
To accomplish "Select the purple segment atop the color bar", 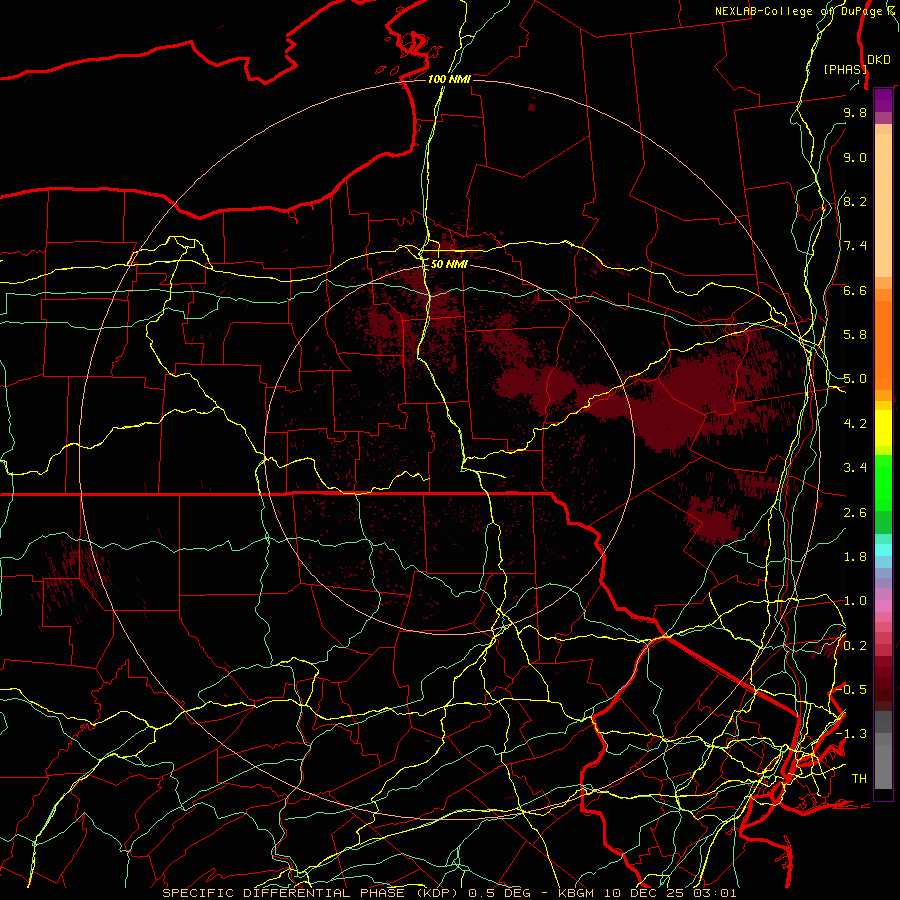I will (x=883, y=100).
